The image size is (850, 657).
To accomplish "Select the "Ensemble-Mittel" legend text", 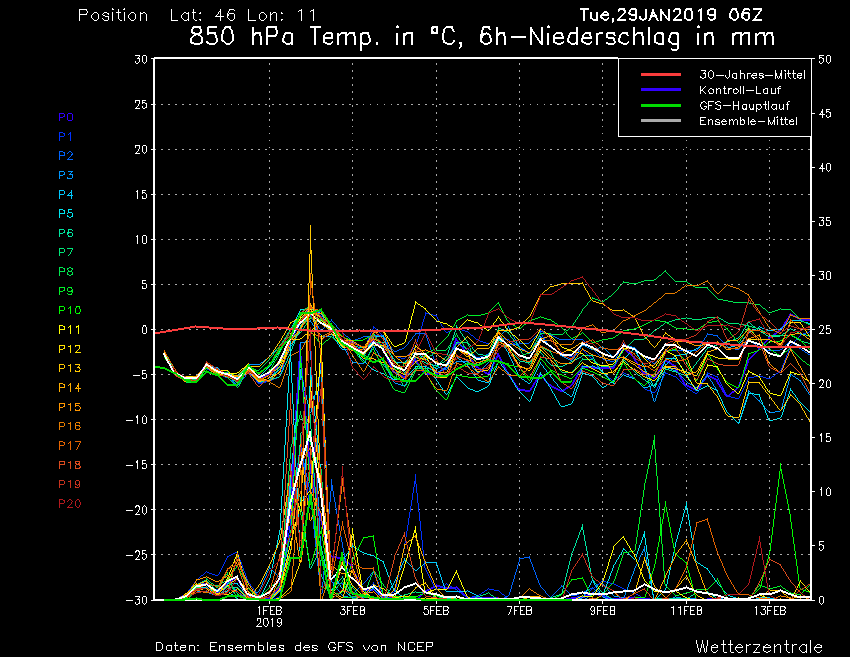I will click(x=748, y=121).
